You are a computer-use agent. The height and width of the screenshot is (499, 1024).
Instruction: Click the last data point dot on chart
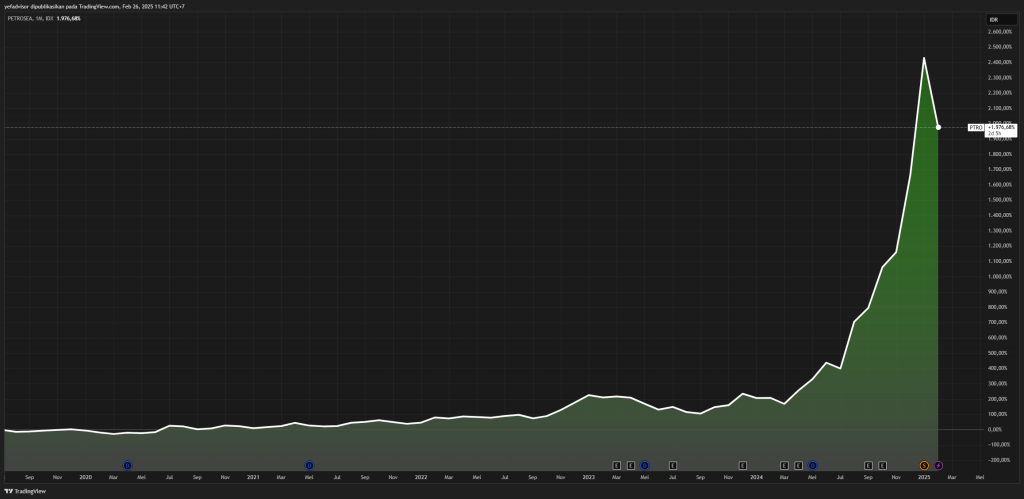coord(938,127)
